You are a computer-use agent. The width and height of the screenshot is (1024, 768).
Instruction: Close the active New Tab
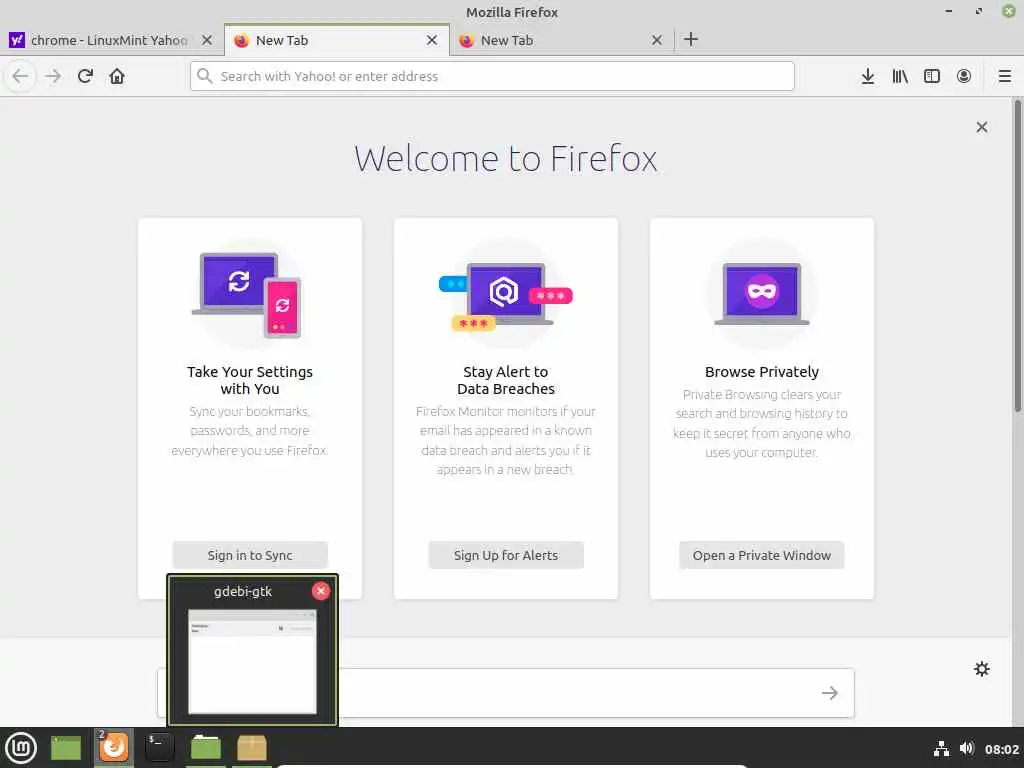click(x=432, y=40)
